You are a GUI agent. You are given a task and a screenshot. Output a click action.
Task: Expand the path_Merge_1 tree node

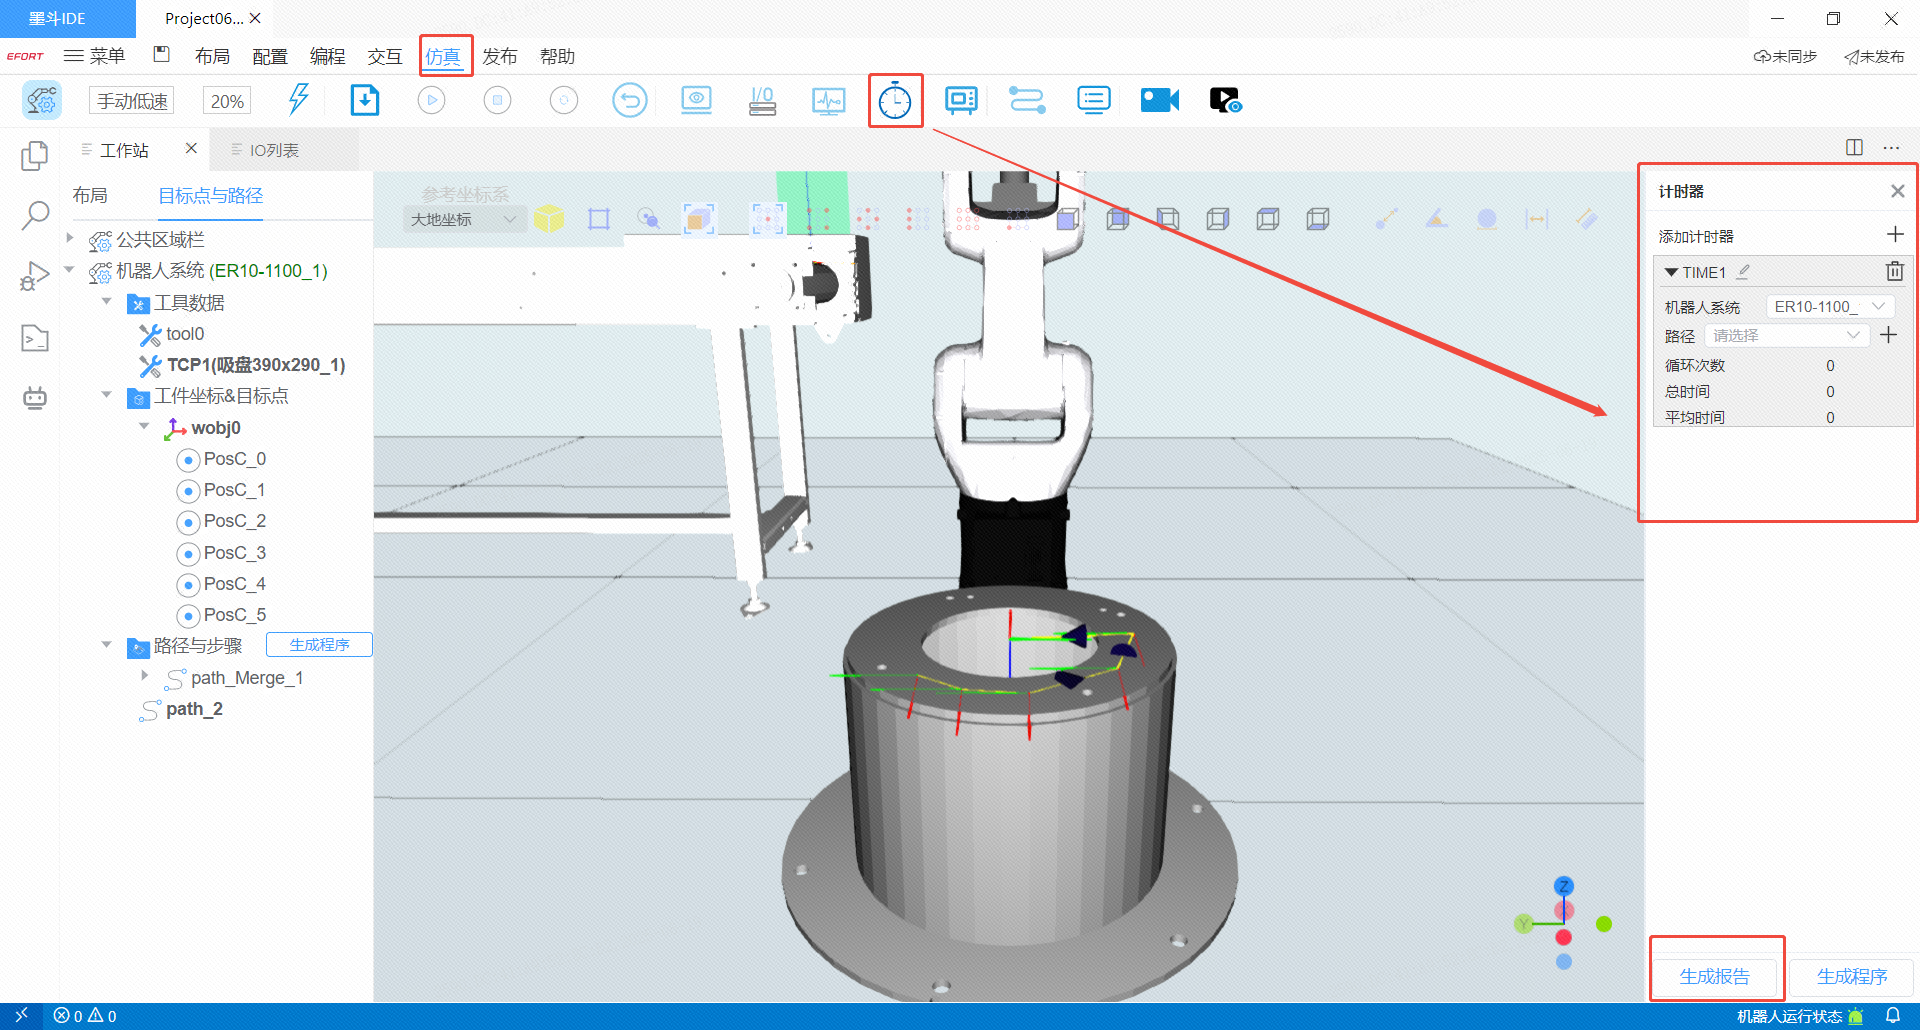145,677
